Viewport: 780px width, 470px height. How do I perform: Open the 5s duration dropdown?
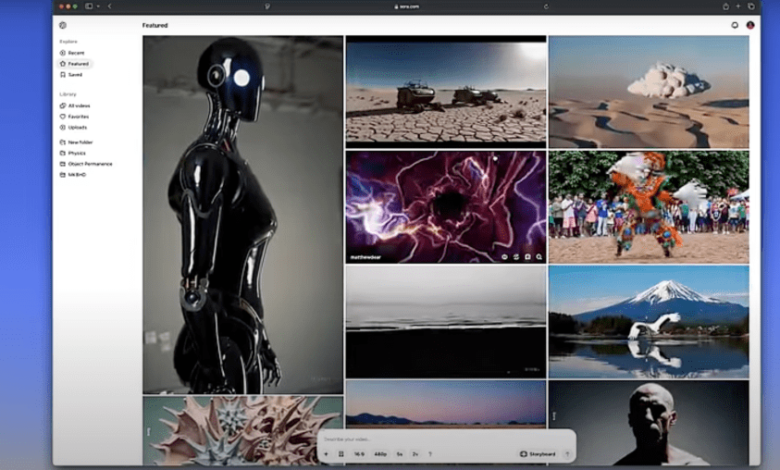[x=399, y=454]
